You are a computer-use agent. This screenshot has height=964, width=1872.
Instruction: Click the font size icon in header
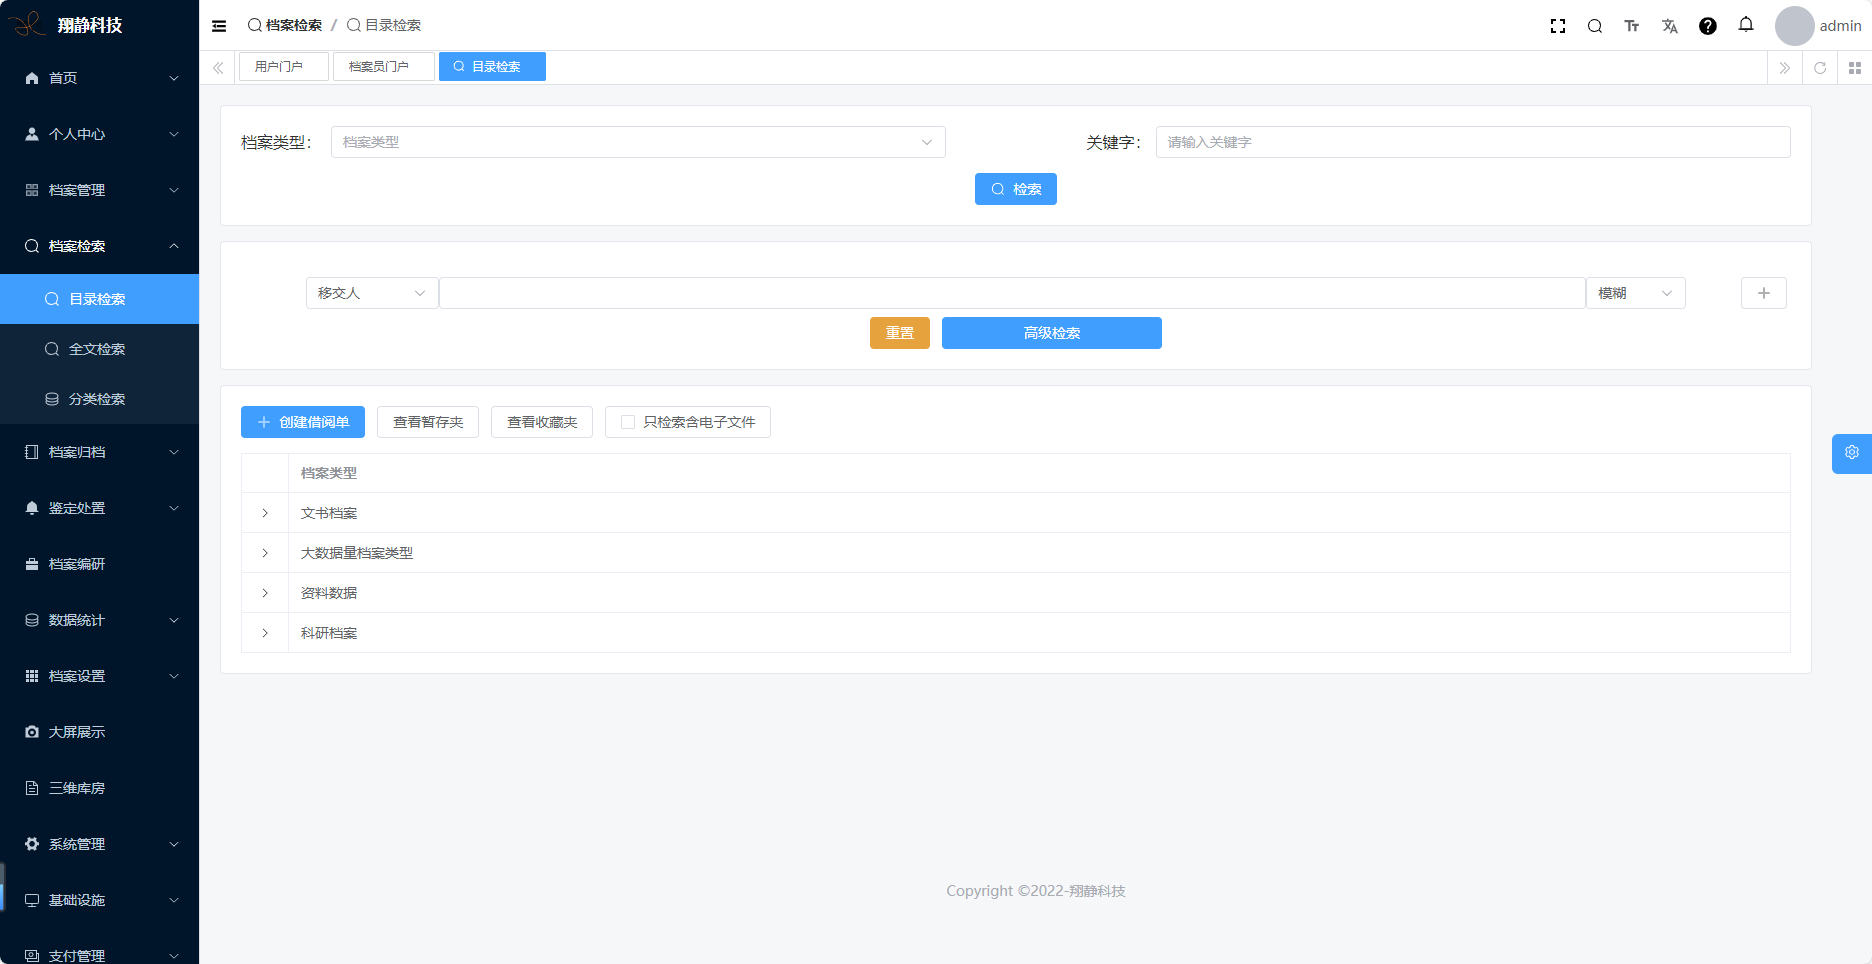click(1632, 26)
